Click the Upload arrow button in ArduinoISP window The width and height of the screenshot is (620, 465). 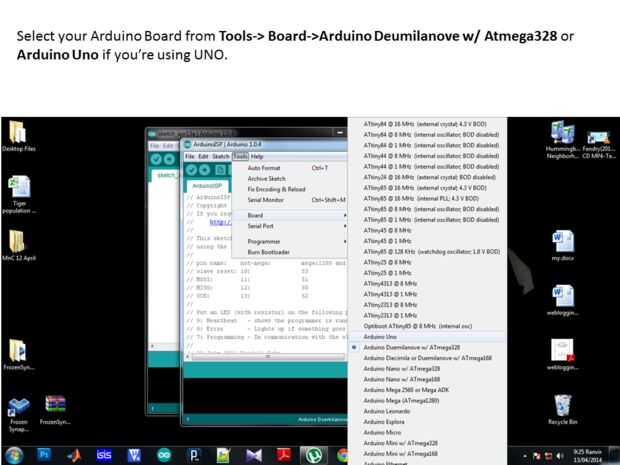click(204, 170)
